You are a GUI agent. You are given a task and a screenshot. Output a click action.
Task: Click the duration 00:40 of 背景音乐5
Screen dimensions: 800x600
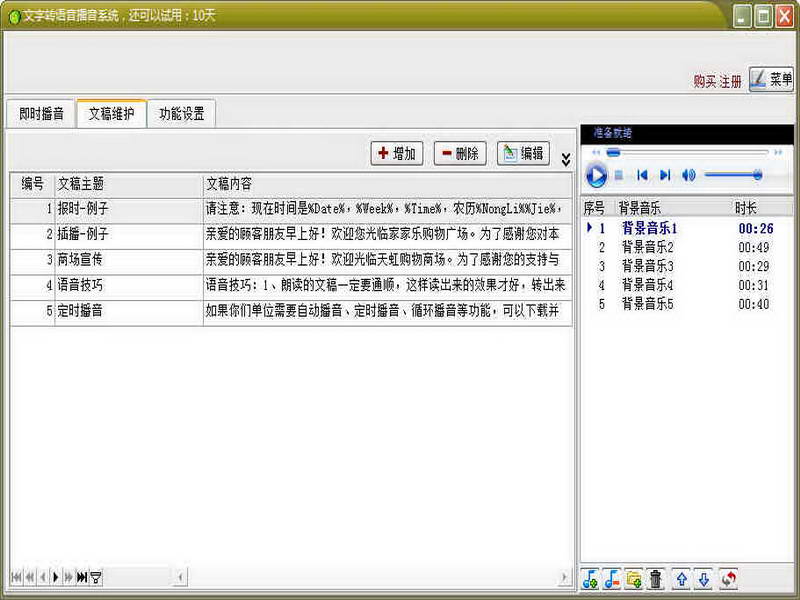pos(754,304)
